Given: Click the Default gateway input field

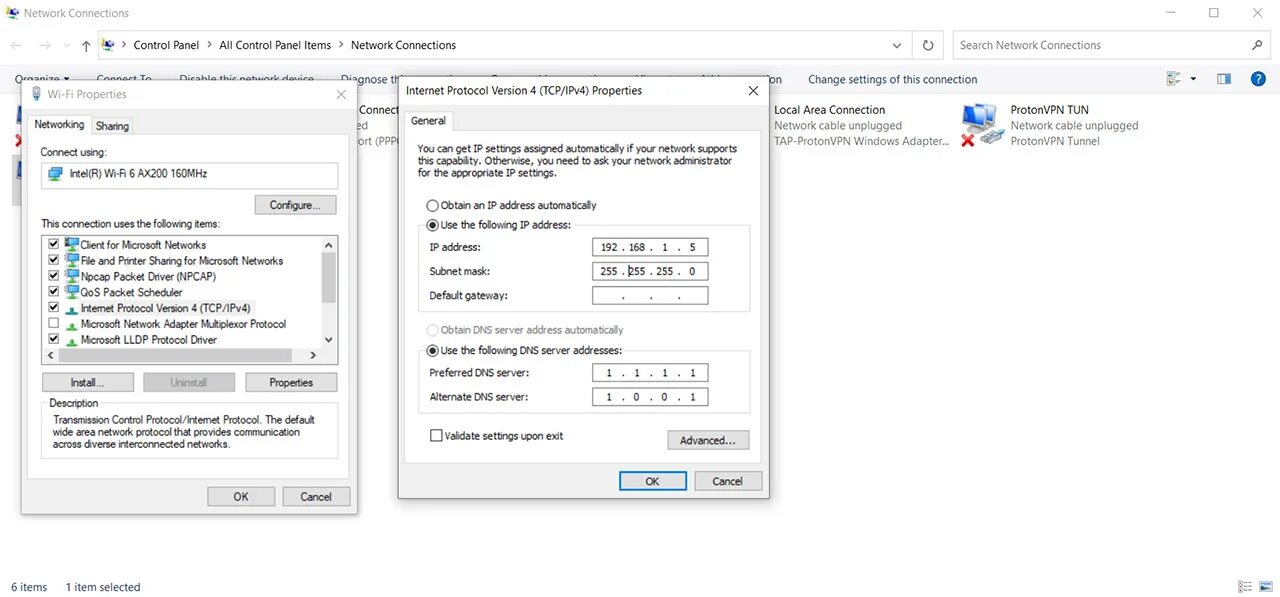Looking at the screenshot, I should 650,296.
